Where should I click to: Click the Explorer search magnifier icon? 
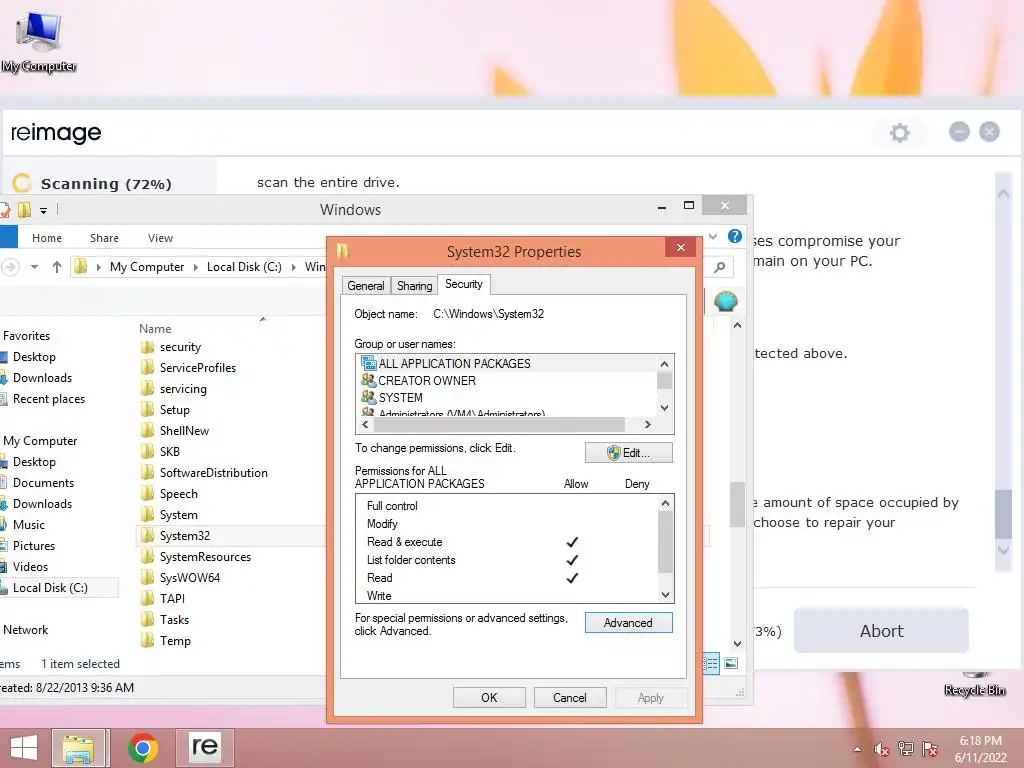719,266
